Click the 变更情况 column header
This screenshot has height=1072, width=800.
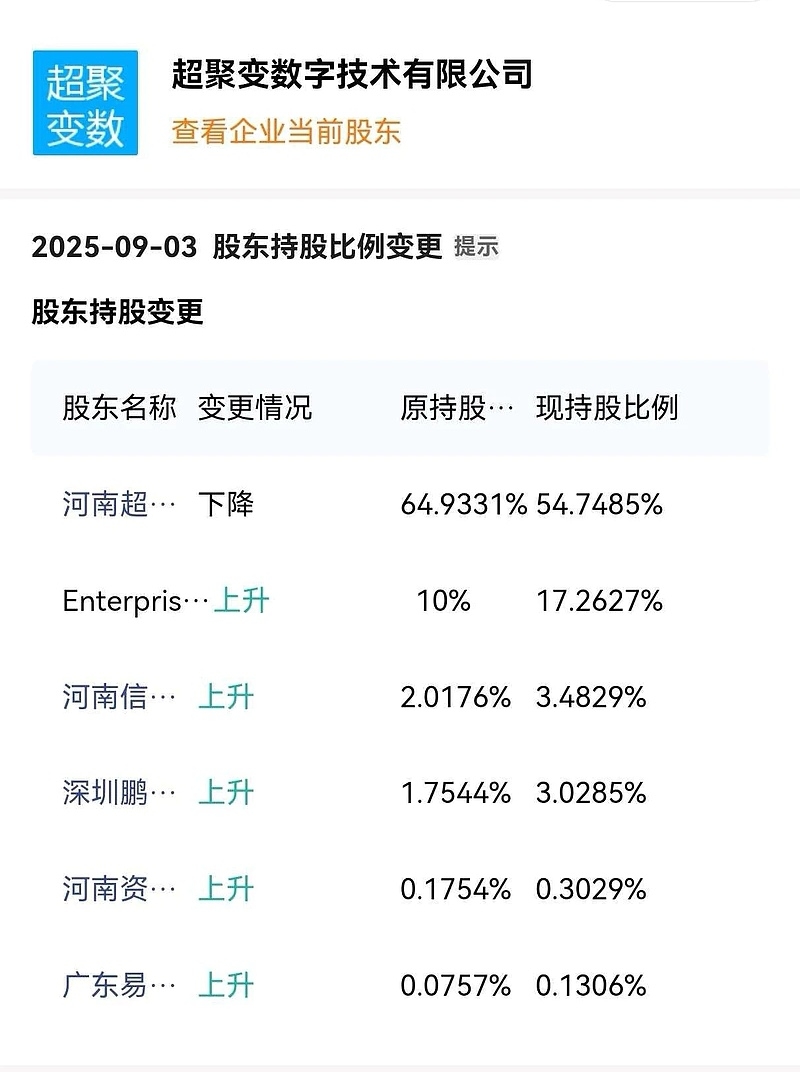255,407
